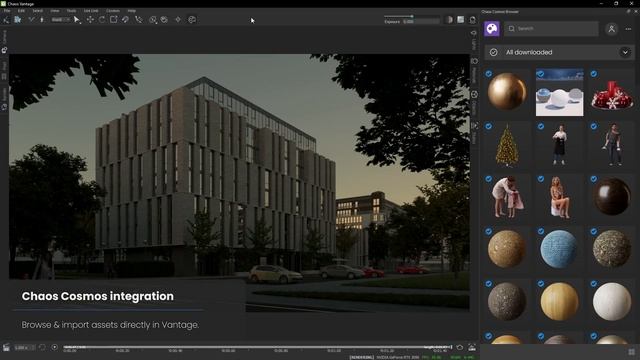Select the blue textured sphere material
Image resolution: width=640 pixels, height=360 pixels.
pyautogui.click(x=559, y=249)
